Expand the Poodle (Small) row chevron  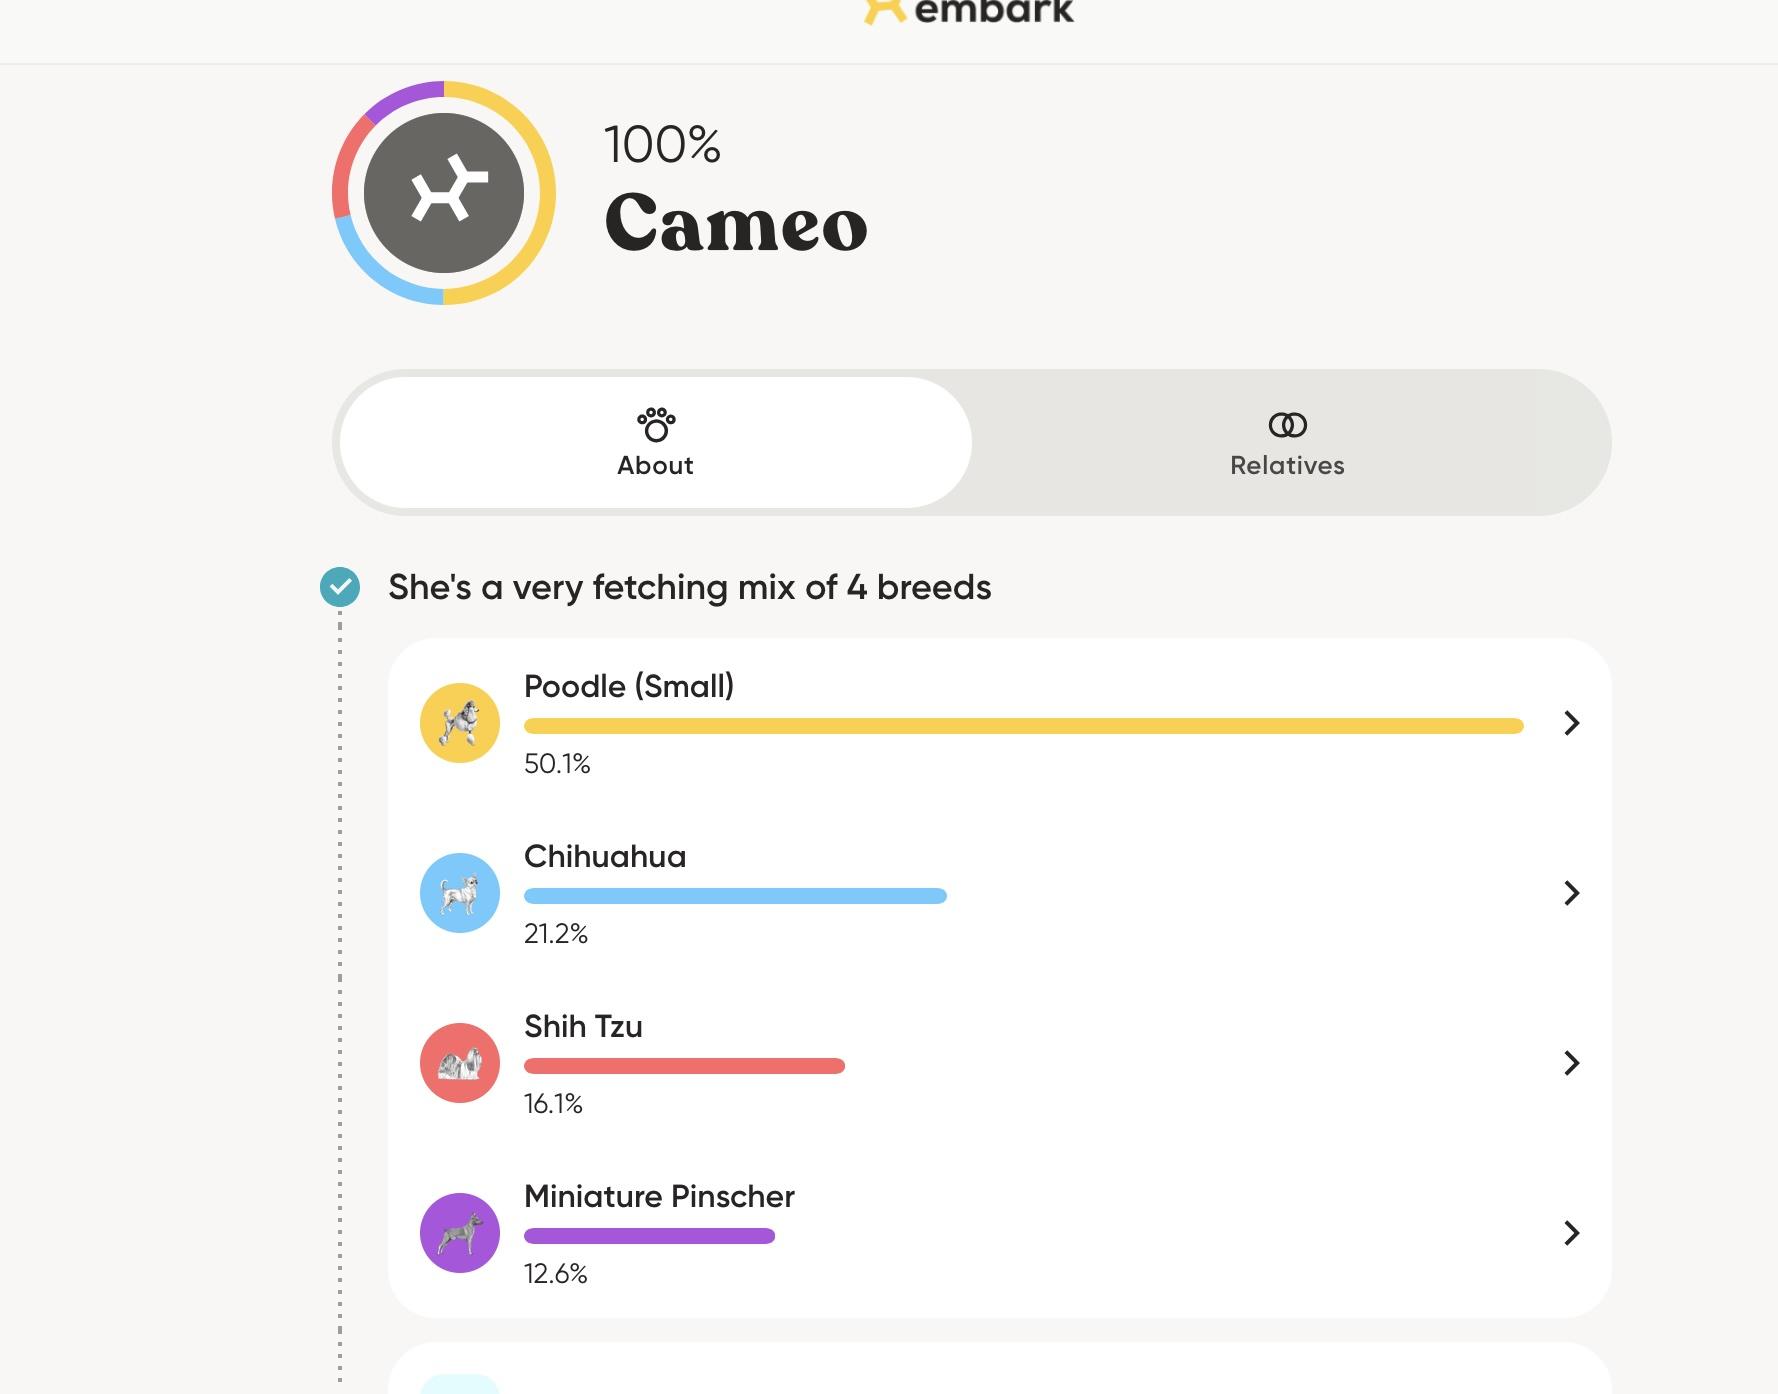click(1571, 723)
